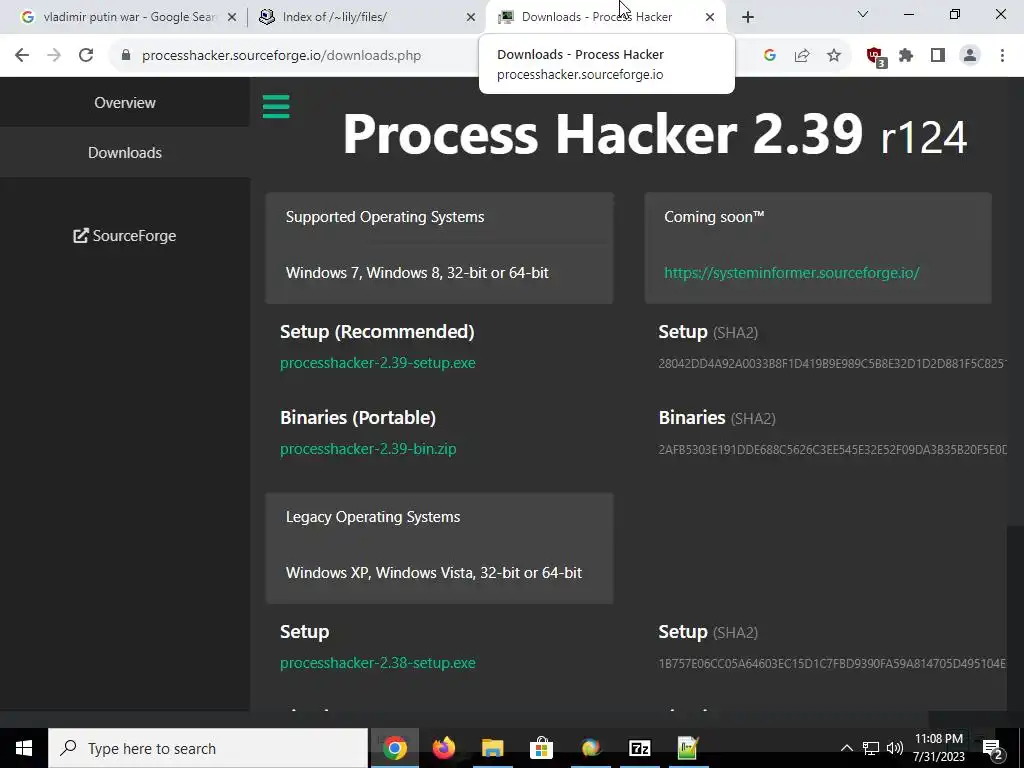This screenshot has width=1024, height=768.
Task: Close the Index of /~lily/files/ tab
Action: pos(471,17)
